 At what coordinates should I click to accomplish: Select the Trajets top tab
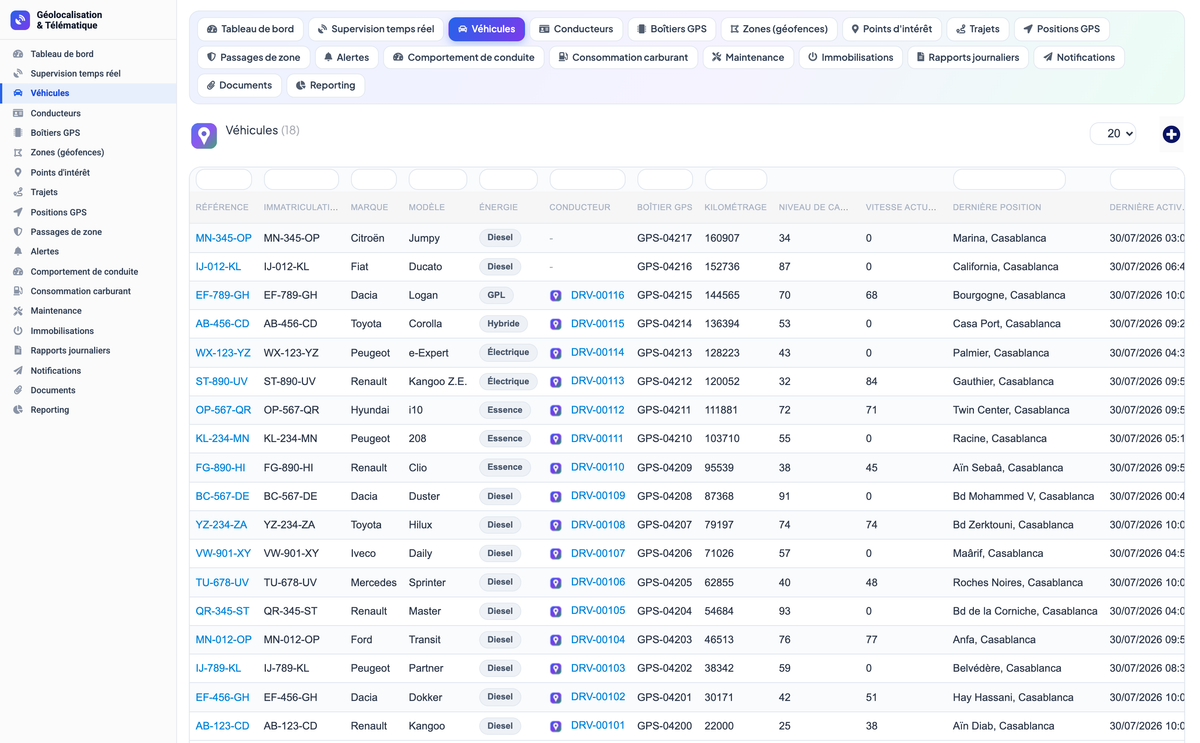[978, 29]
